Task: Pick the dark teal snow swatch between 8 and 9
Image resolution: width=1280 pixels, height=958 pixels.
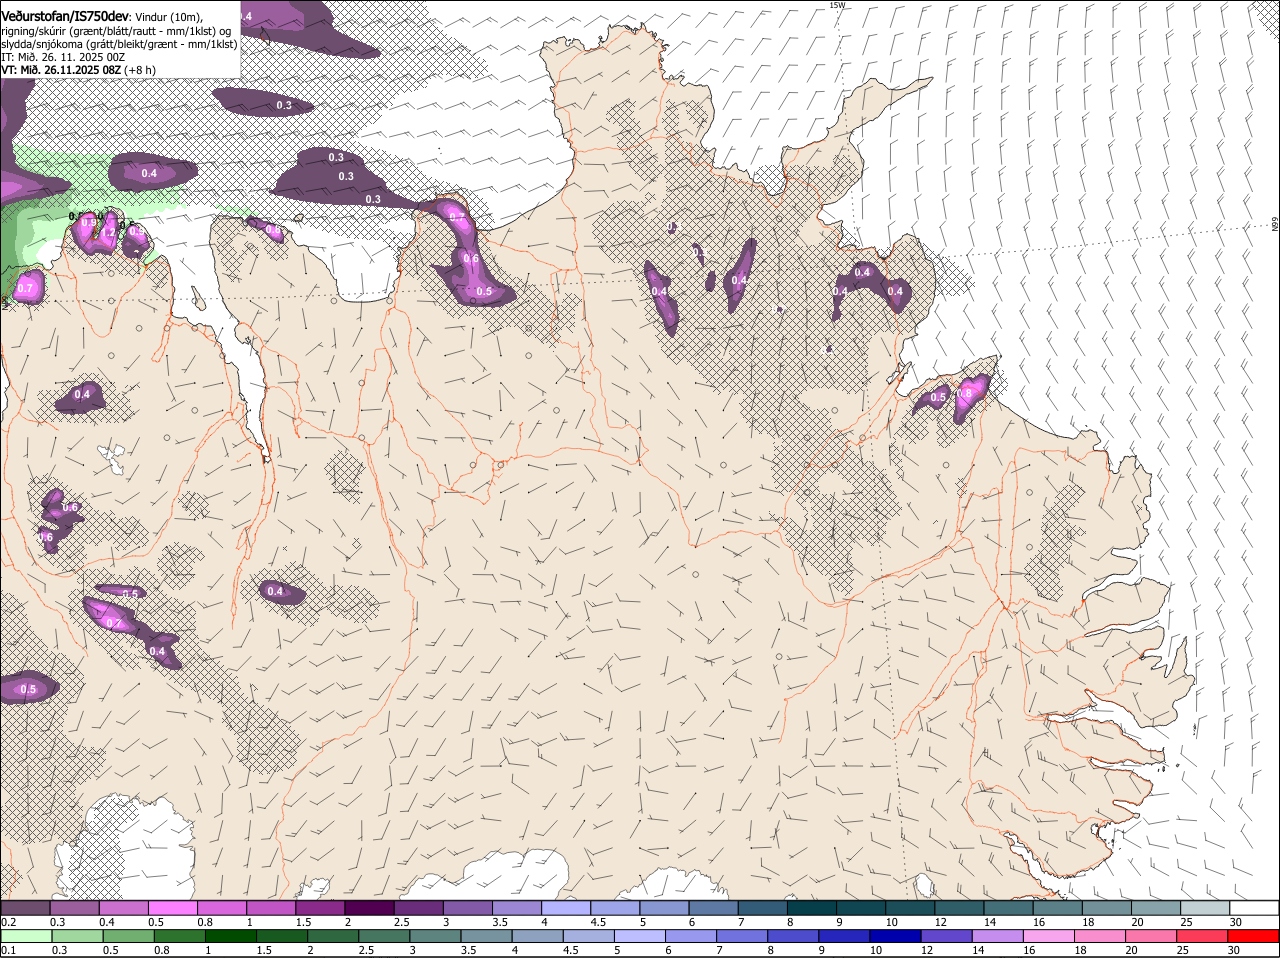Action: (812, 907)
